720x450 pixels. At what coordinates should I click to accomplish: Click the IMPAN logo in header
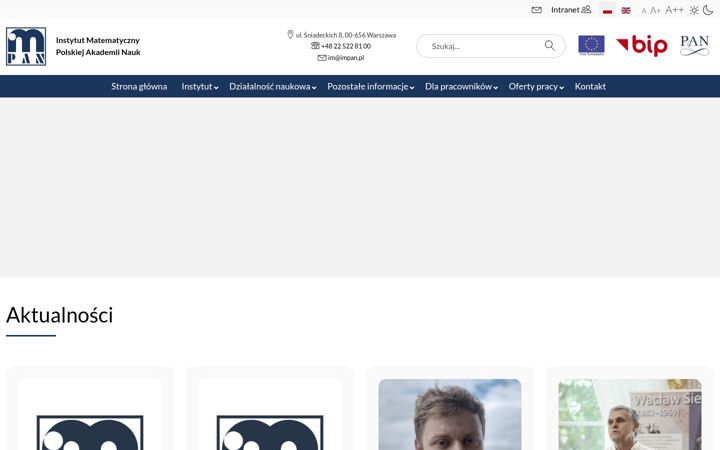[x=26, y=46]
